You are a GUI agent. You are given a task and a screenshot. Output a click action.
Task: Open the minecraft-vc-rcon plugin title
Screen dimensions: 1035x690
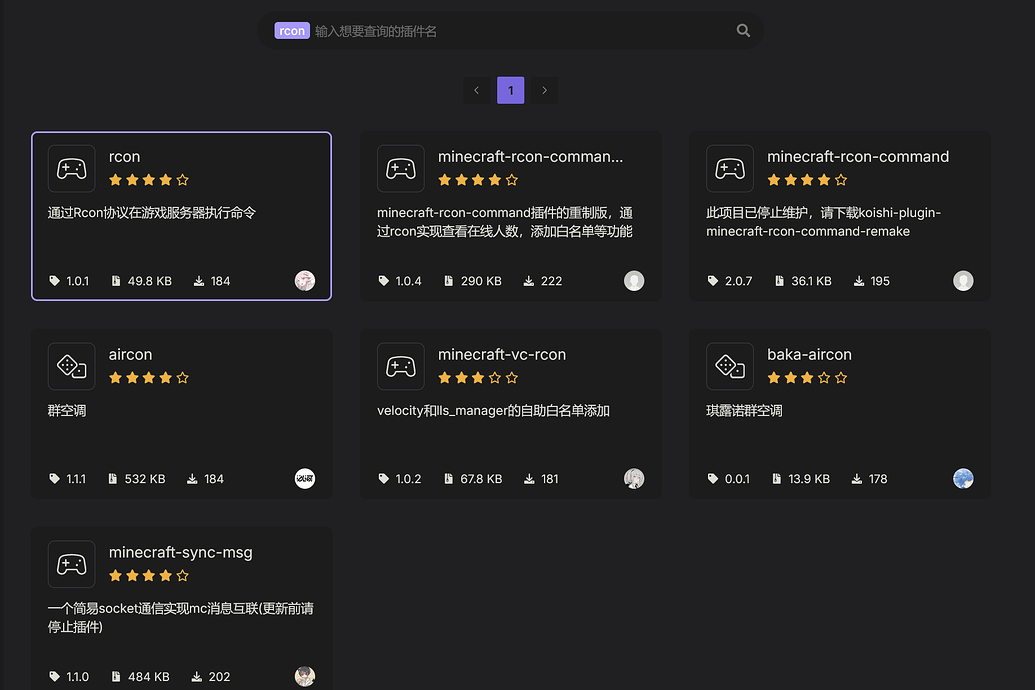pos(501,355)
